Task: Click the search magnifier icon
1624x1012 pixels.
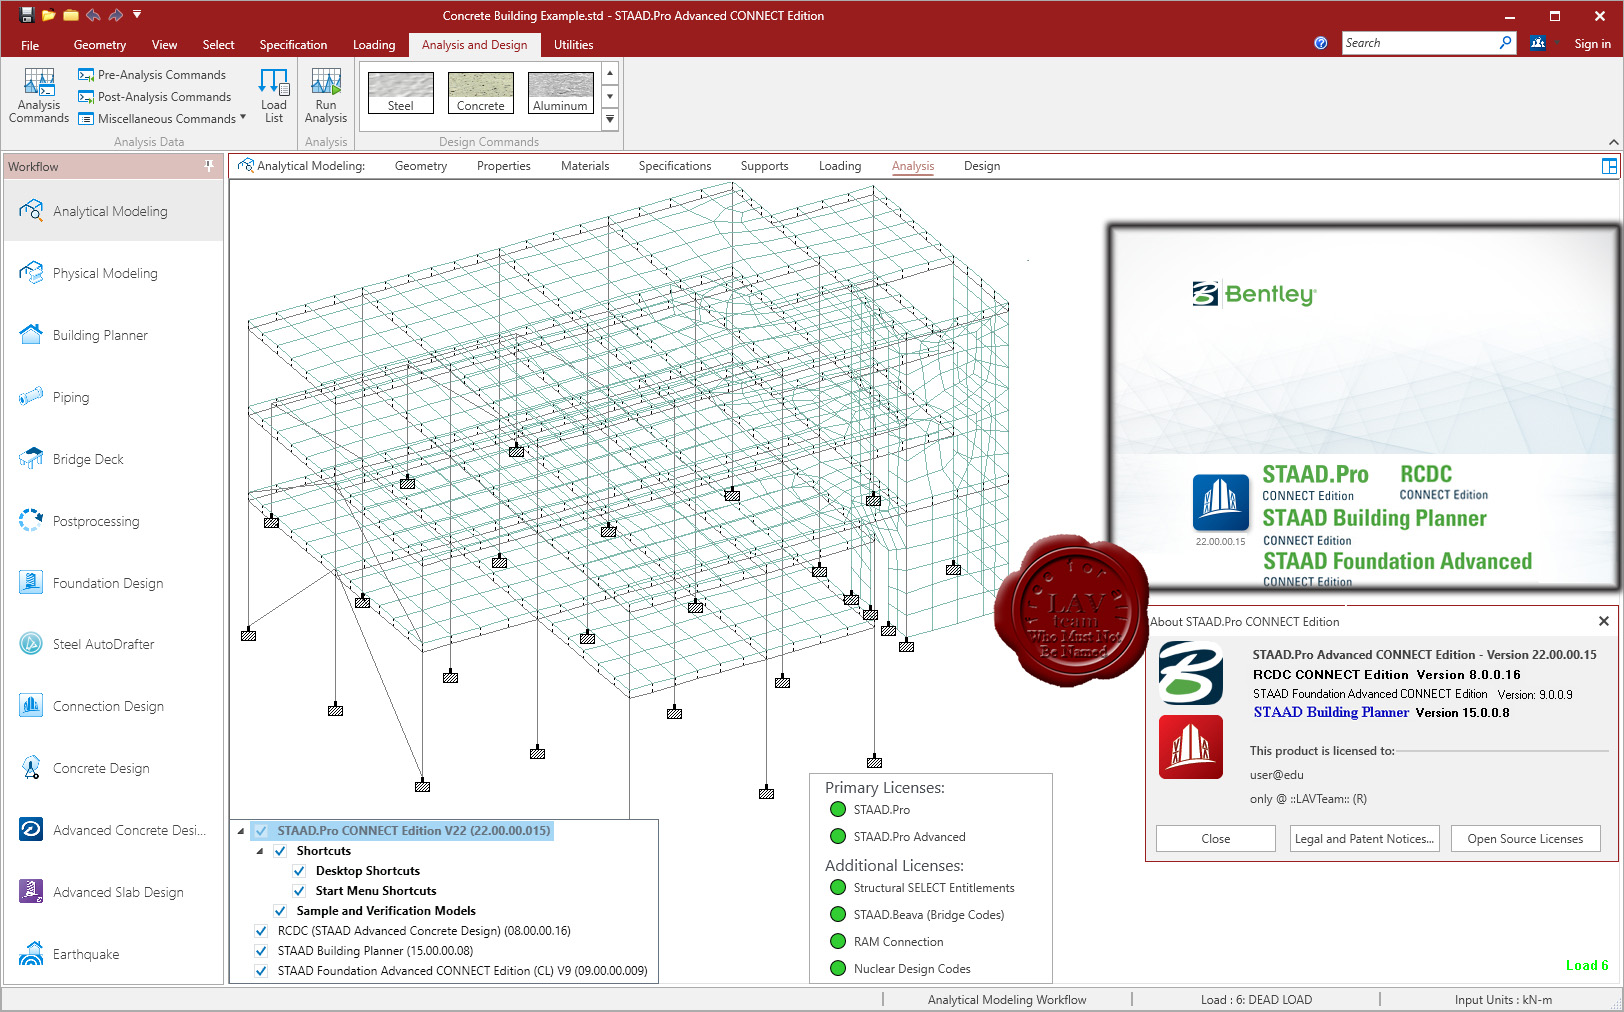Action: pyautogui.click(x=1505, y=43)
